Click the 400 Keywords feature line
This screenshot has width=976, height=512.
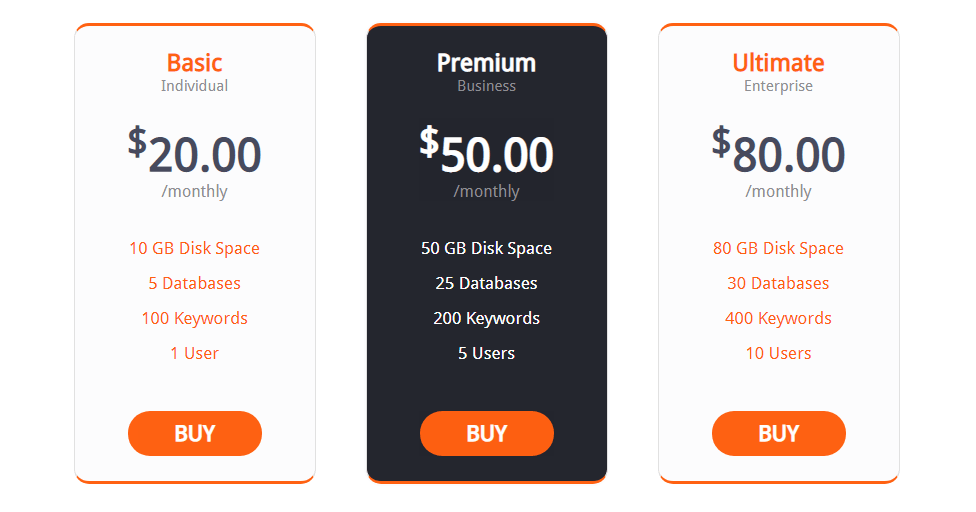(x=779, y=319)
